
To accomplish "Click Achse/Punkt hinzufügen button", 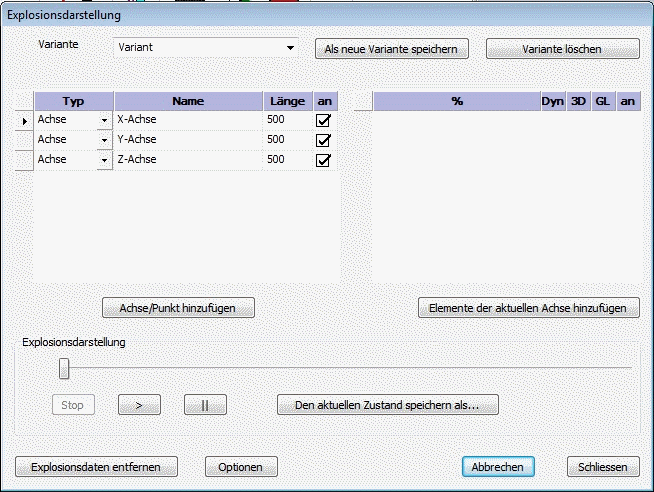I will (x=179, y=308).
